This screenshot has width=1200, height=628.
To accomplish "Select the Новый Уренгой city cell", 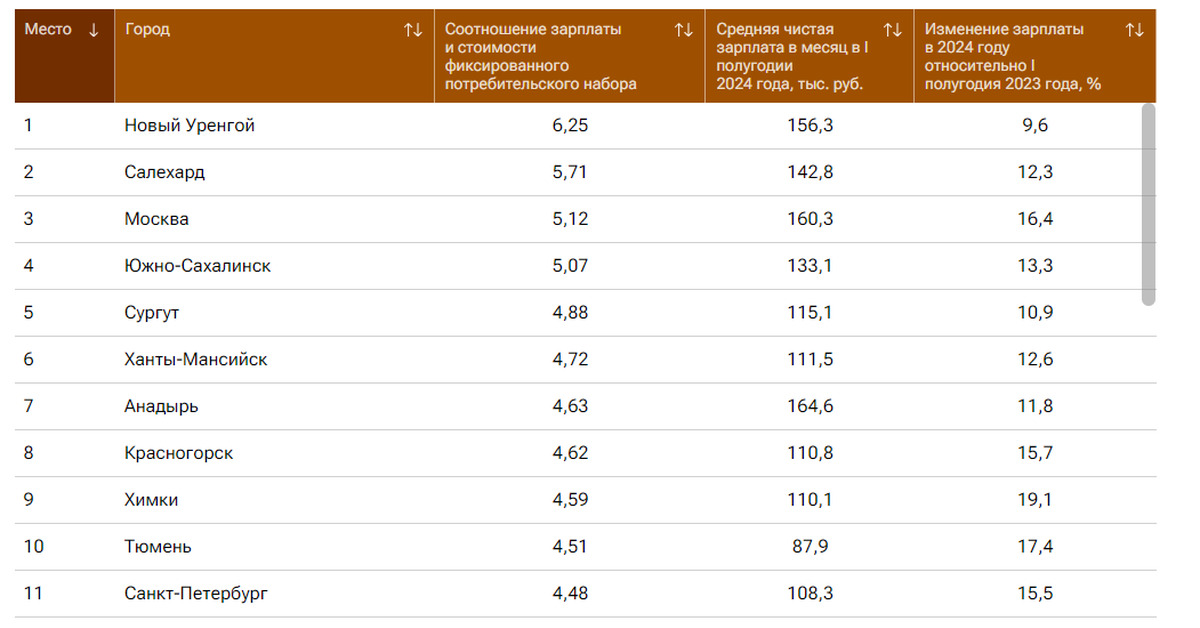I will click(x=190, y=126).
